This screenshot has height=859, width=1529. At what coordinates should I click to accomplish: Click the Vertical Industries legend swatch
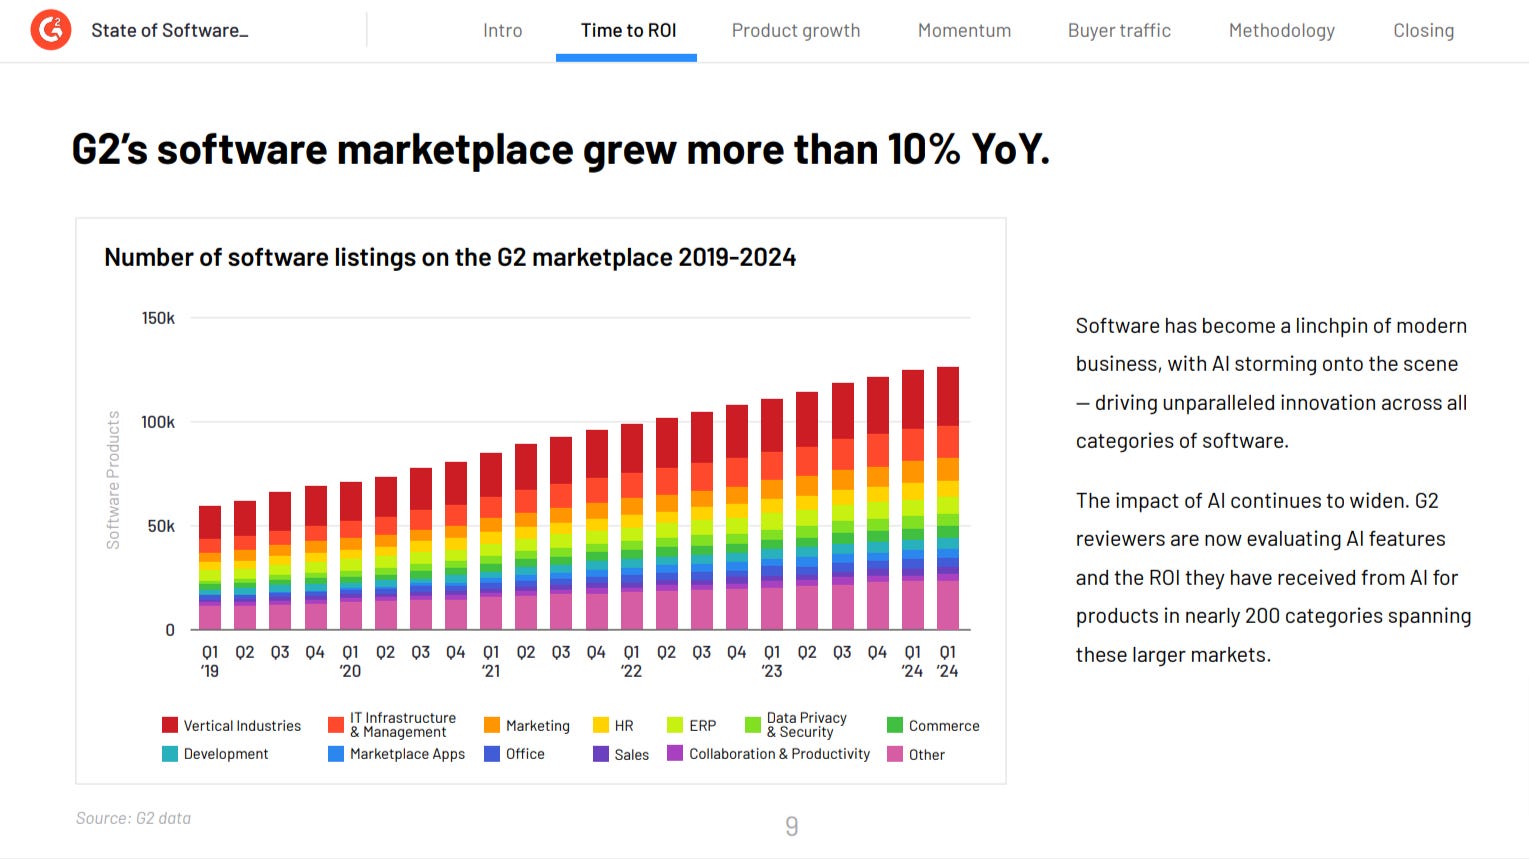[170, 725]
